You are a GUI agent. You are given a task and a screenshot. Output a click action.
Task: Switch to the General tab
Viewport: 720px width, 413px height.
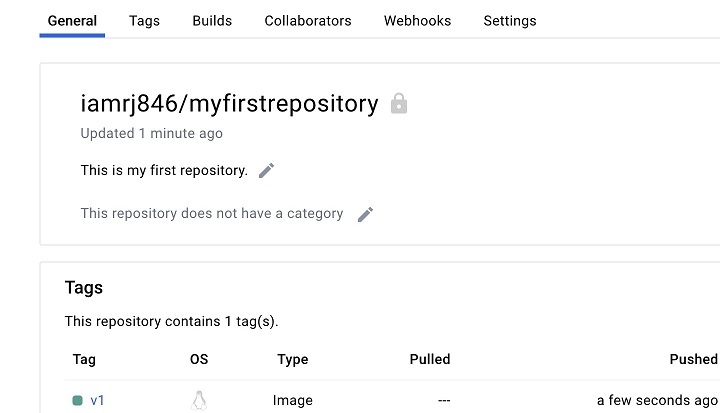click(x=72, y=20)
